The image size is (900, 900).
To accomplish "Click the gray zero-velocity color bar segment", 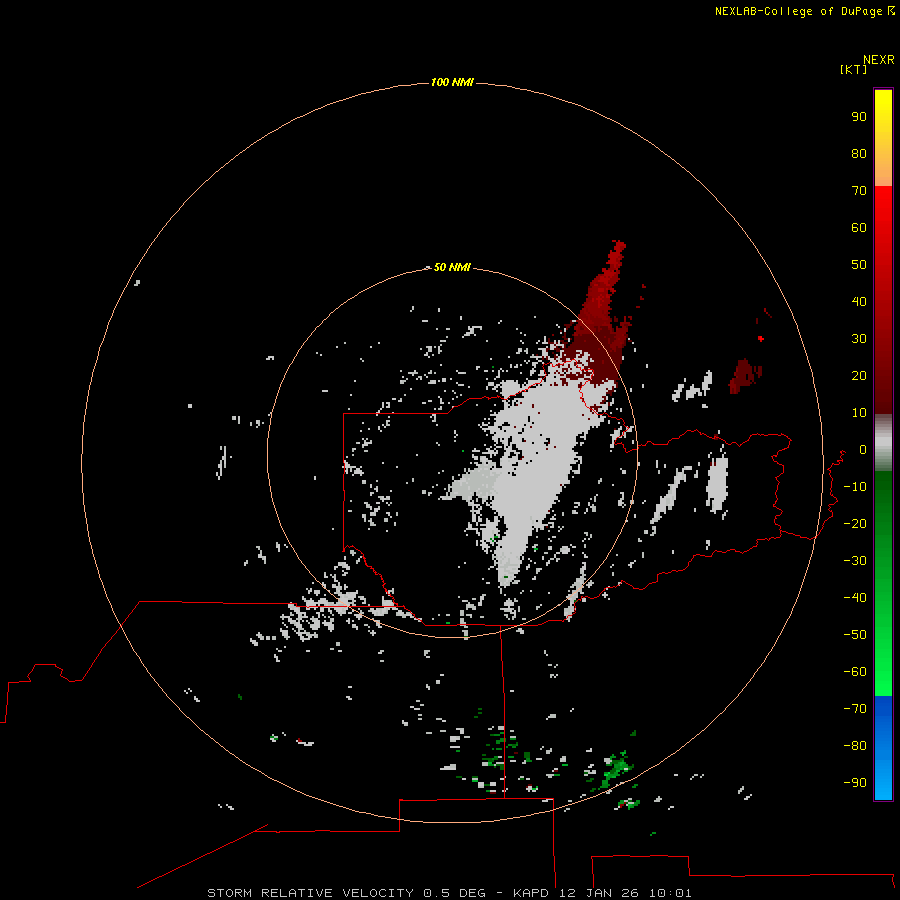I will tap(883, 443).
